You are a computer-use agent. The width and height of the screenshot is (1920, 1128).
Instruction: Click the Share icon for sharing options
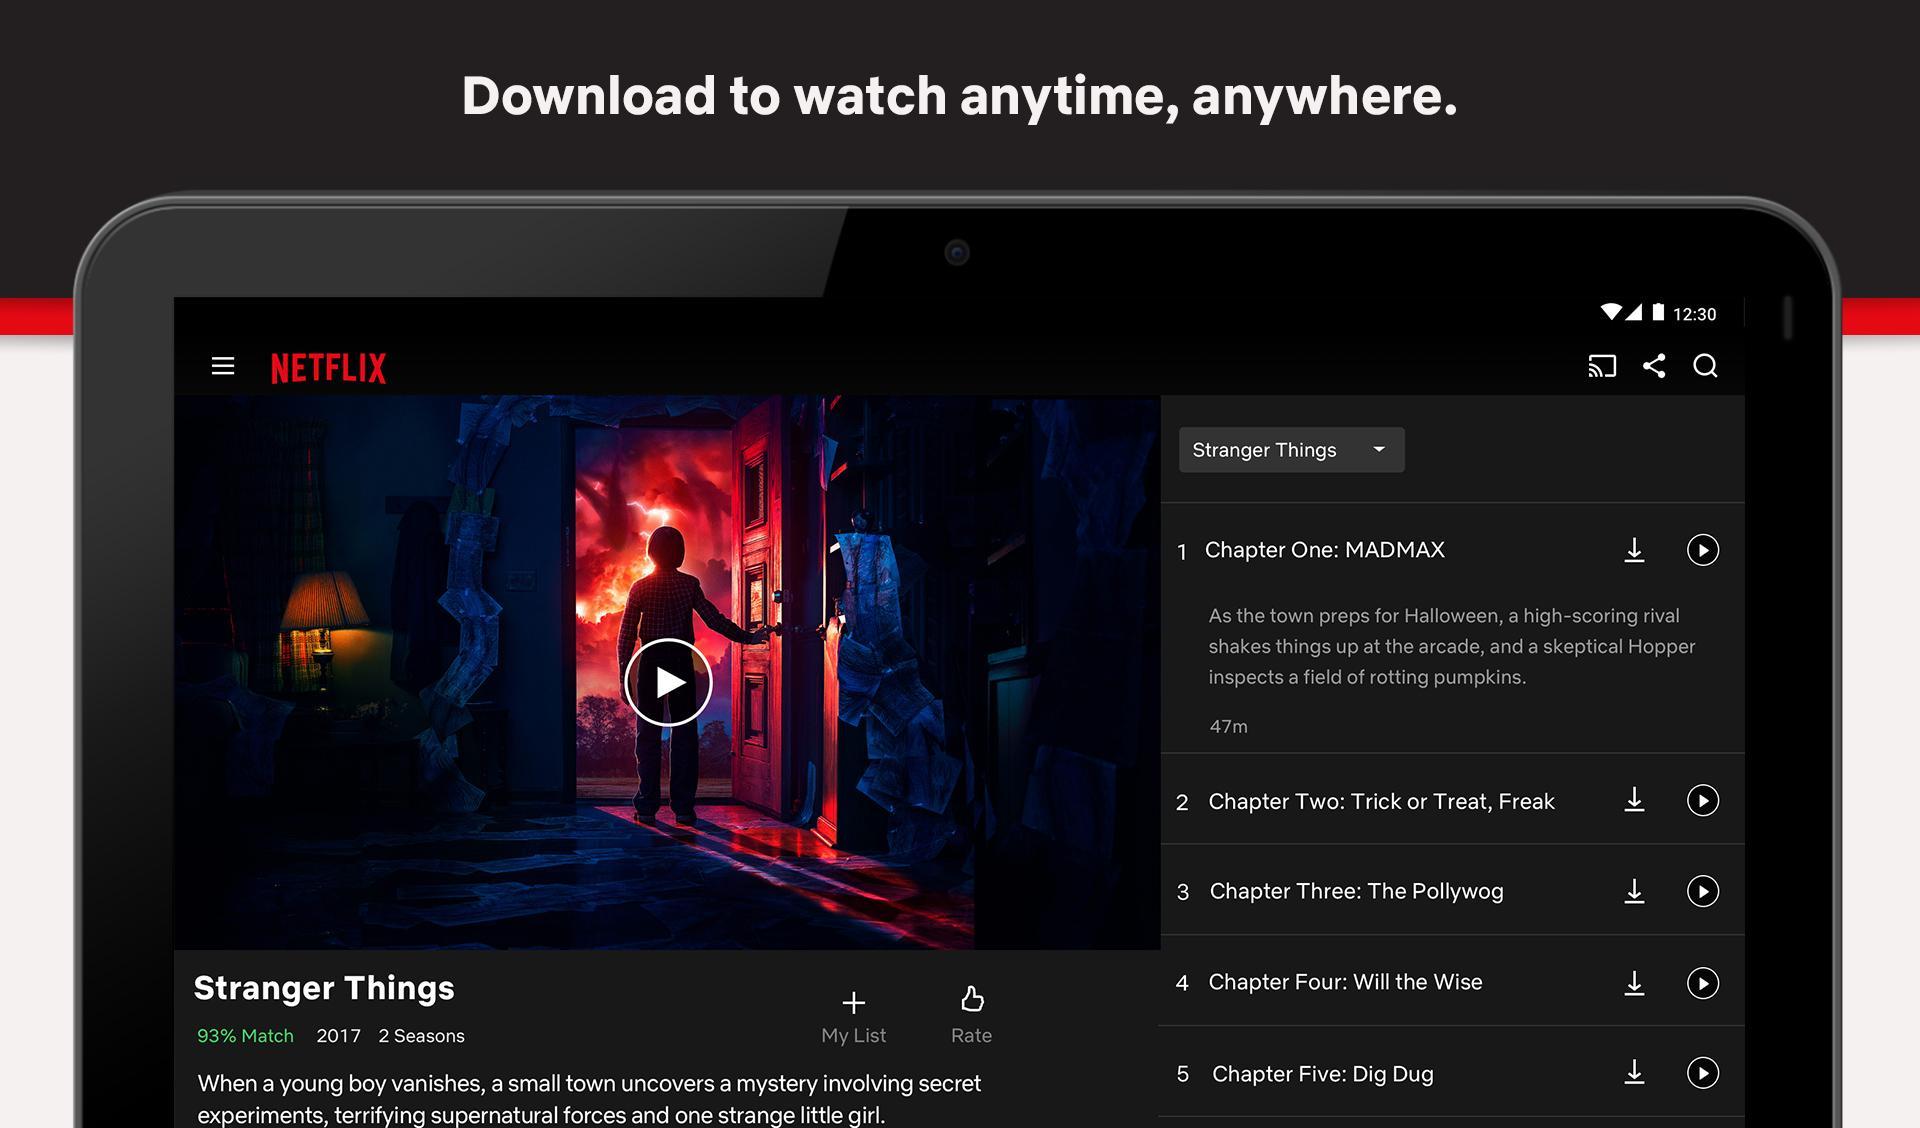click(x=1654, y=365)
